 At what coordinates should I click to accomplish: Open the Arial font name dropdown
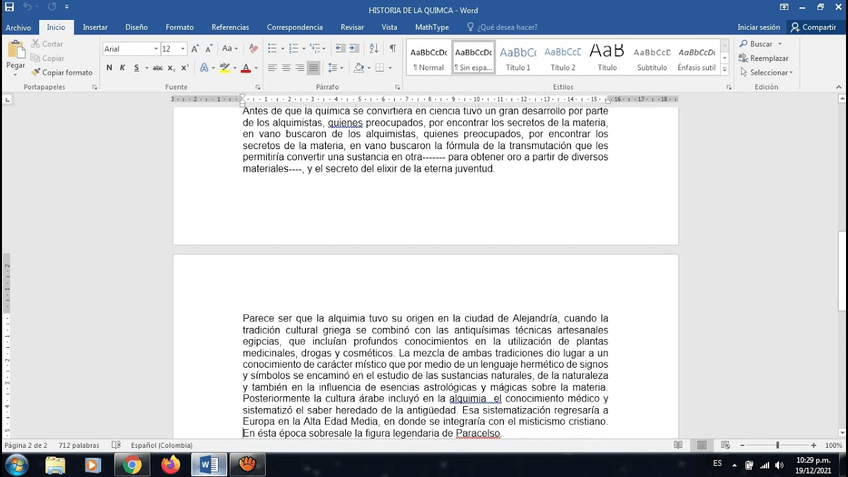tap(155, 48)
